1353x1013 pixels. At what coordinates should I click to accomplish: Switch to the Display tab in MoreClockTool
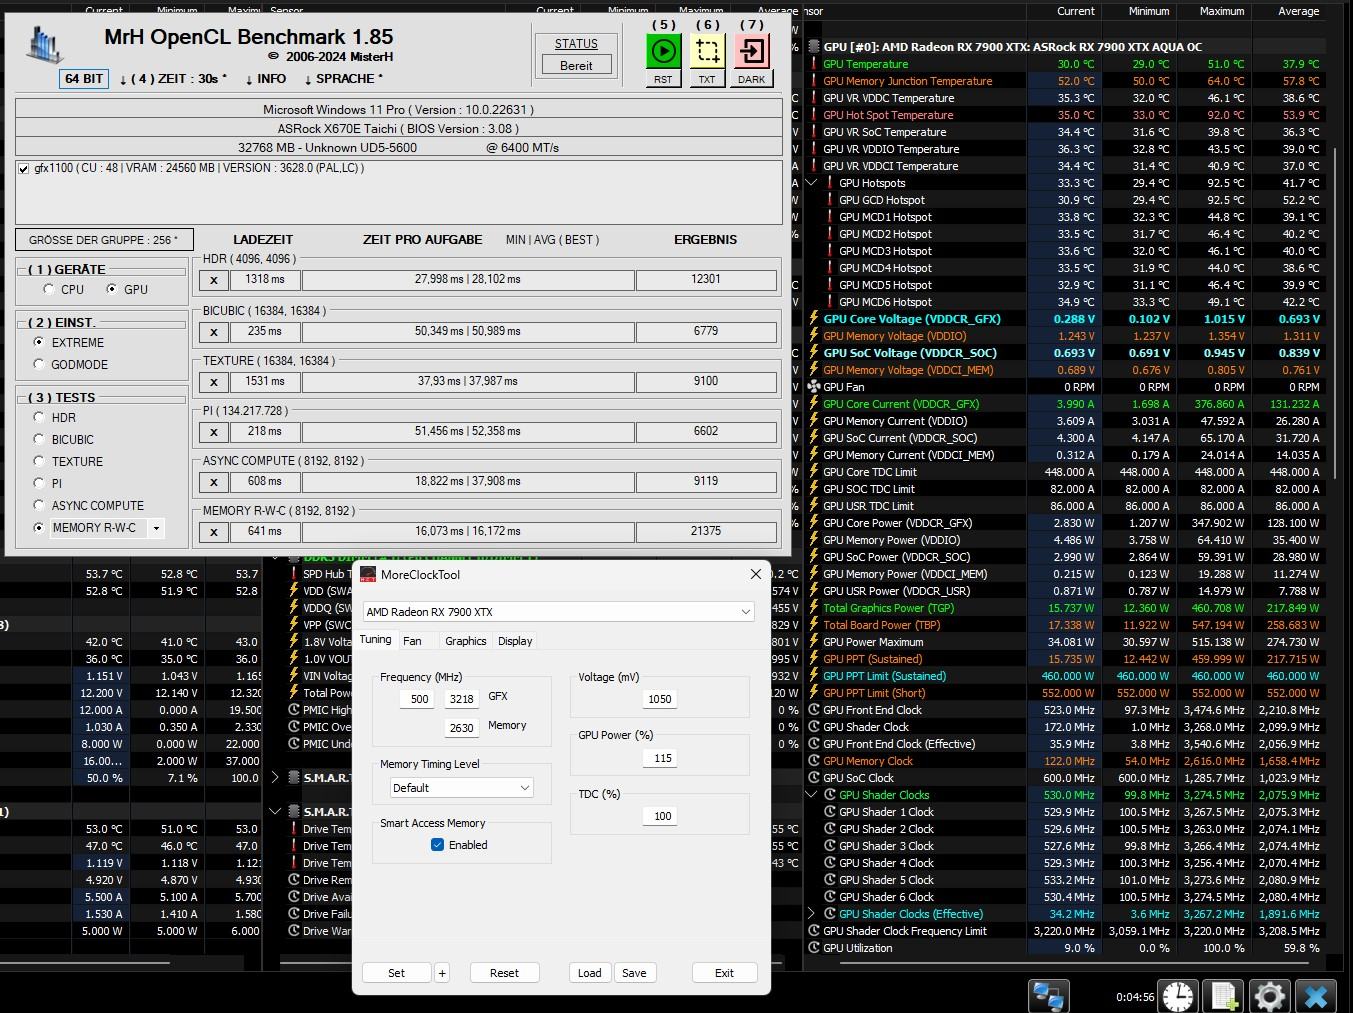[x=515, y=641]
